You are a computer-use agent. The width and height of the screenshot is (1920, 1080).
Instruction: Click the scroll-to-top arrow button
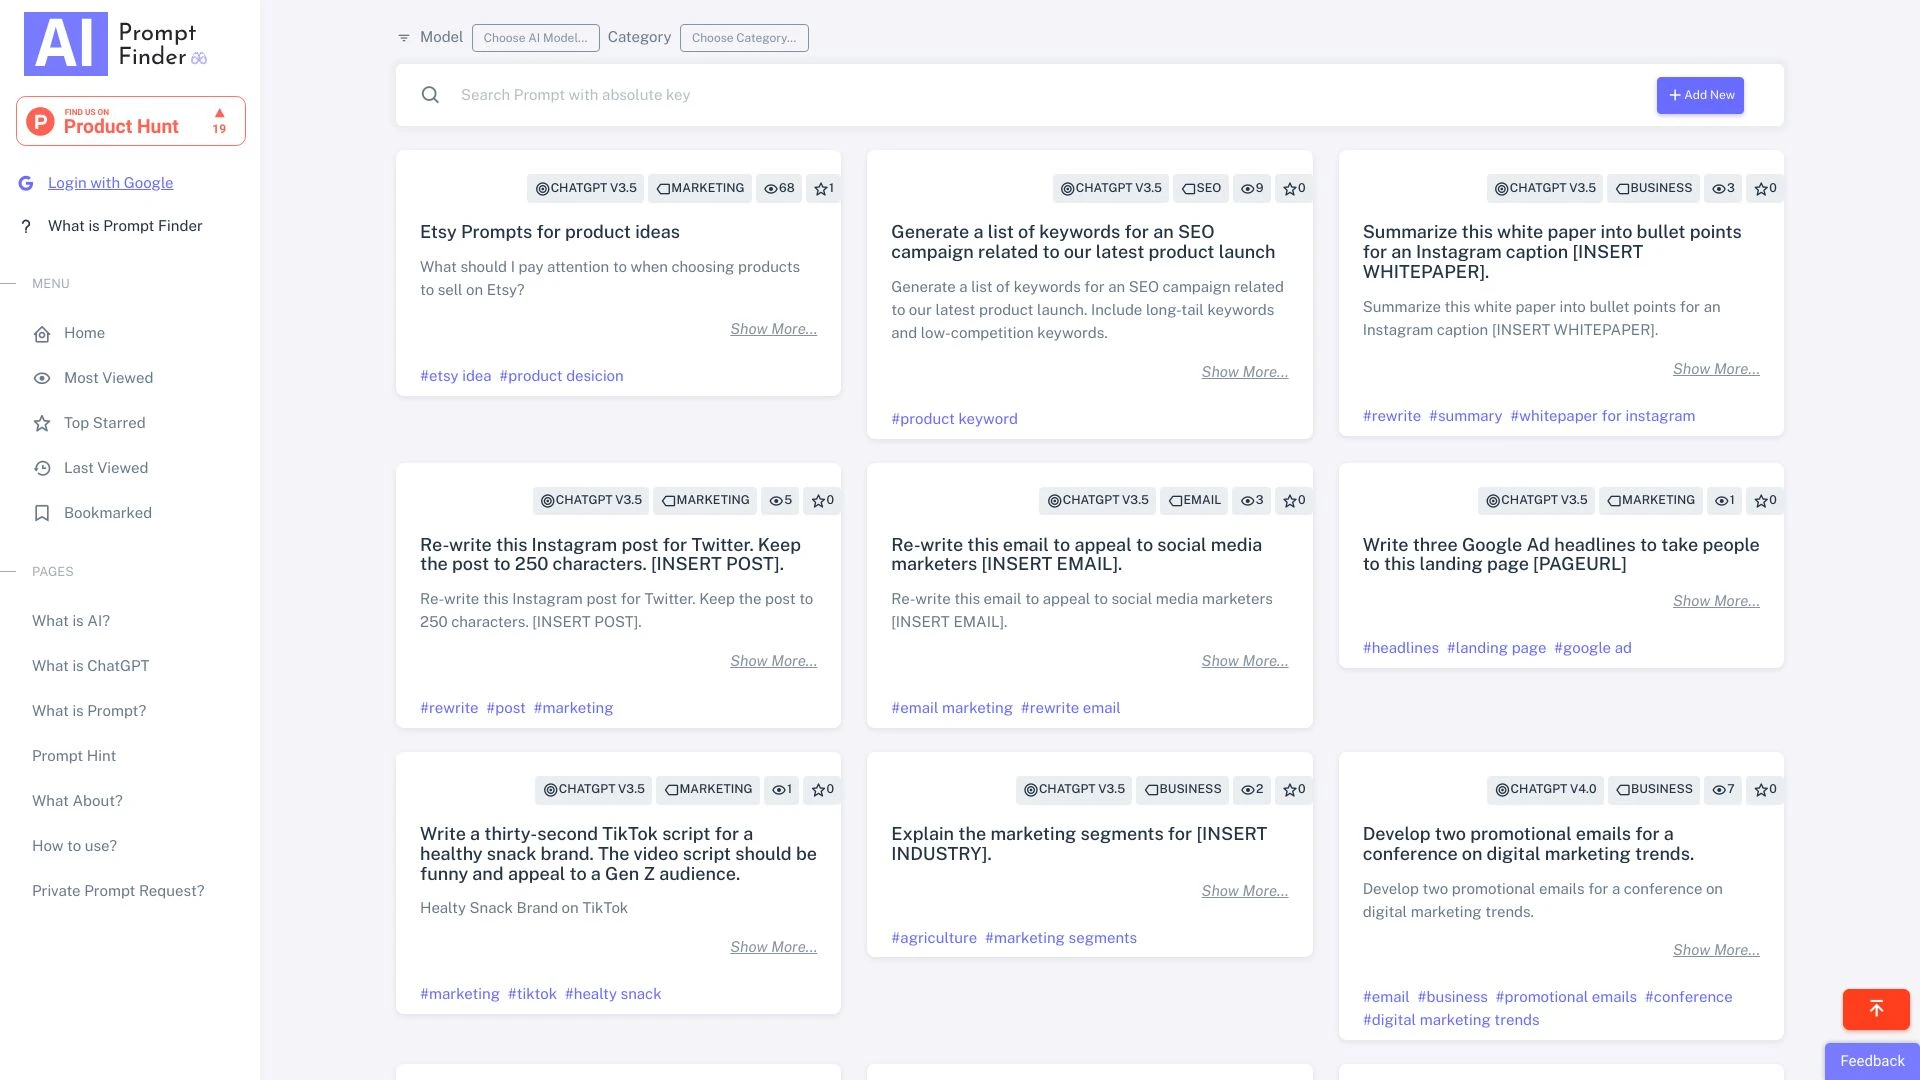[x=1875, y=1009]
